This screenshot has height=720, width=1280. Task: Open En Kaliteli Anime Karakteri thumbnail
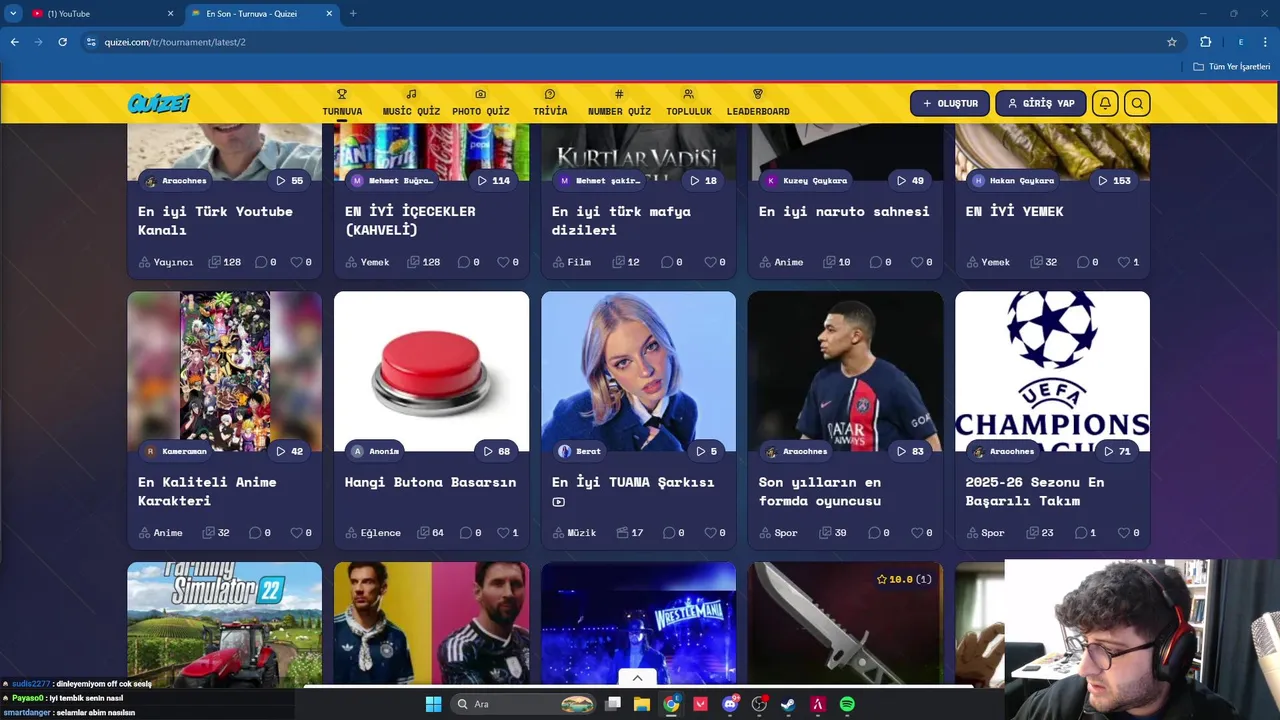tap(225, 371)
